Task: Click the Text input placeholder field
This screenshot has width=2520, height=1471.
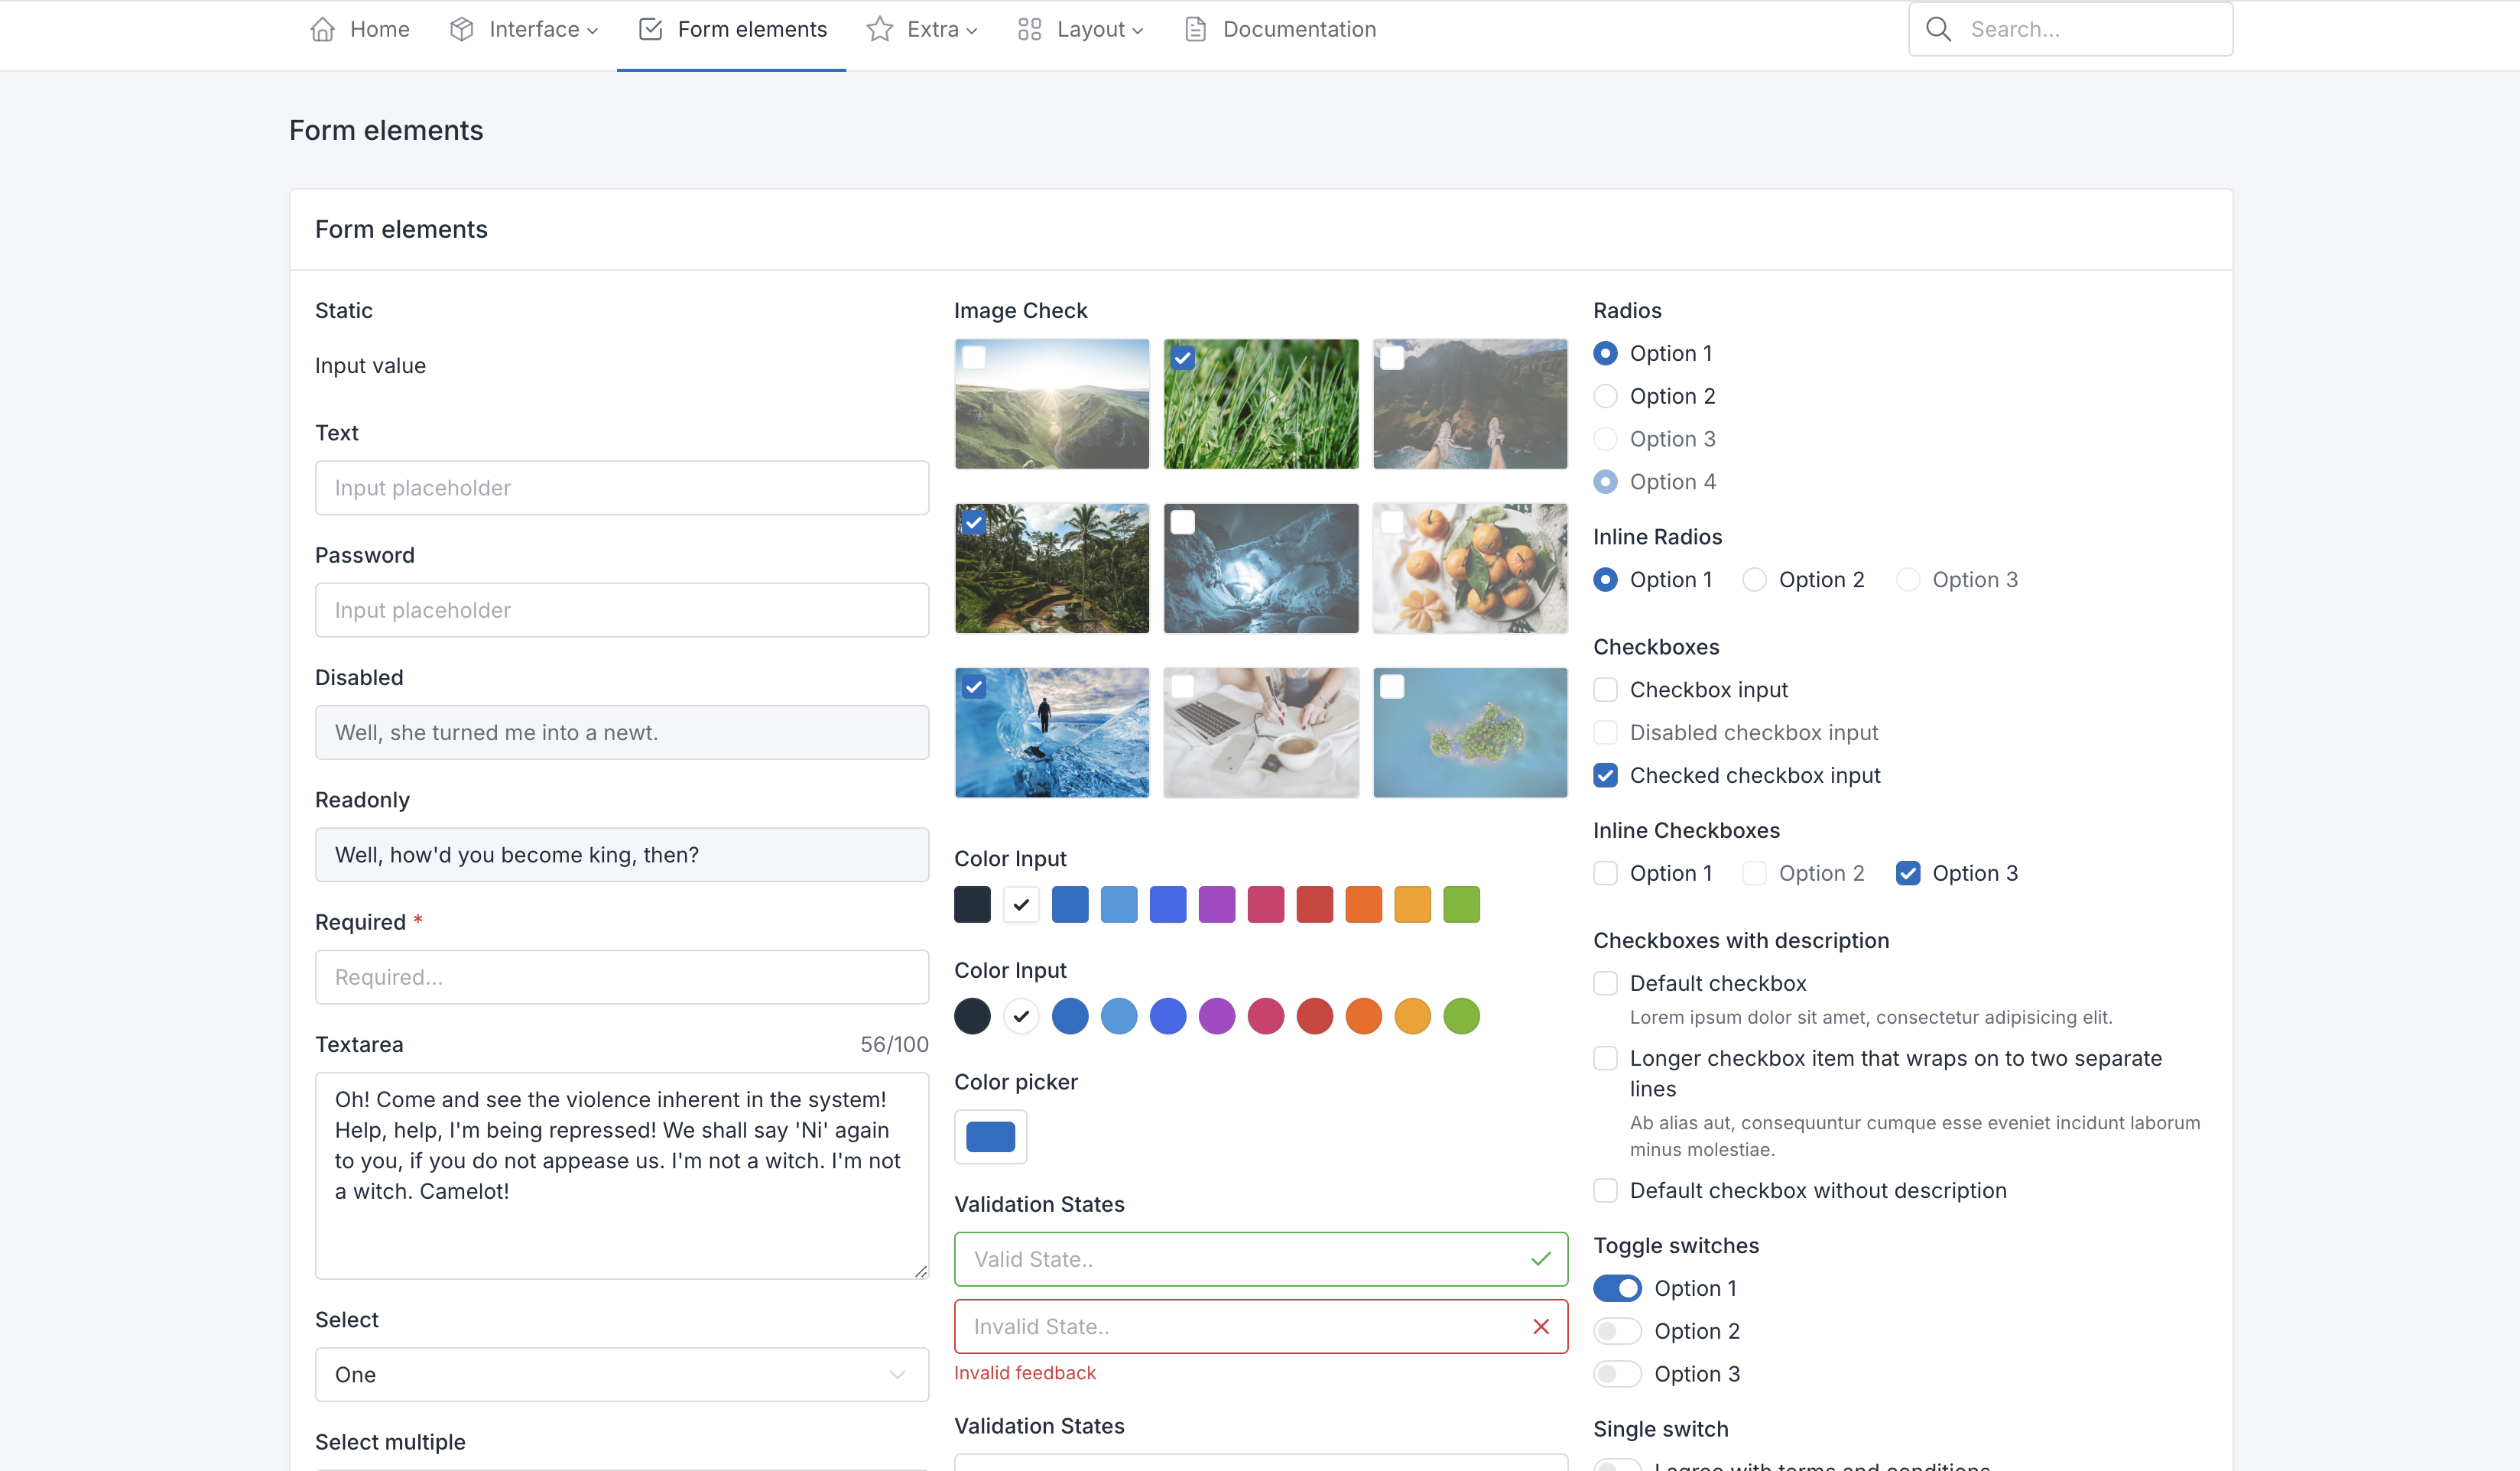Action: 621,488
